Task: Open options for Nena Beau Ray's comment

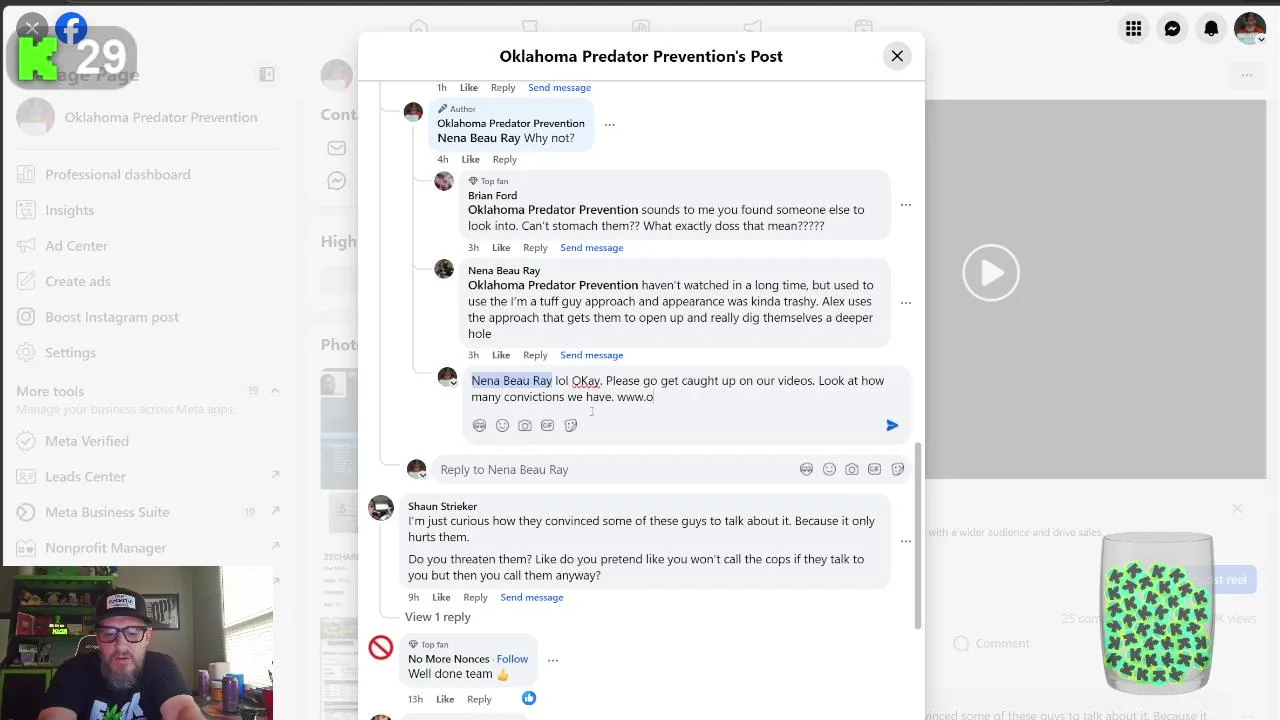Action: [x=906, y=302]
